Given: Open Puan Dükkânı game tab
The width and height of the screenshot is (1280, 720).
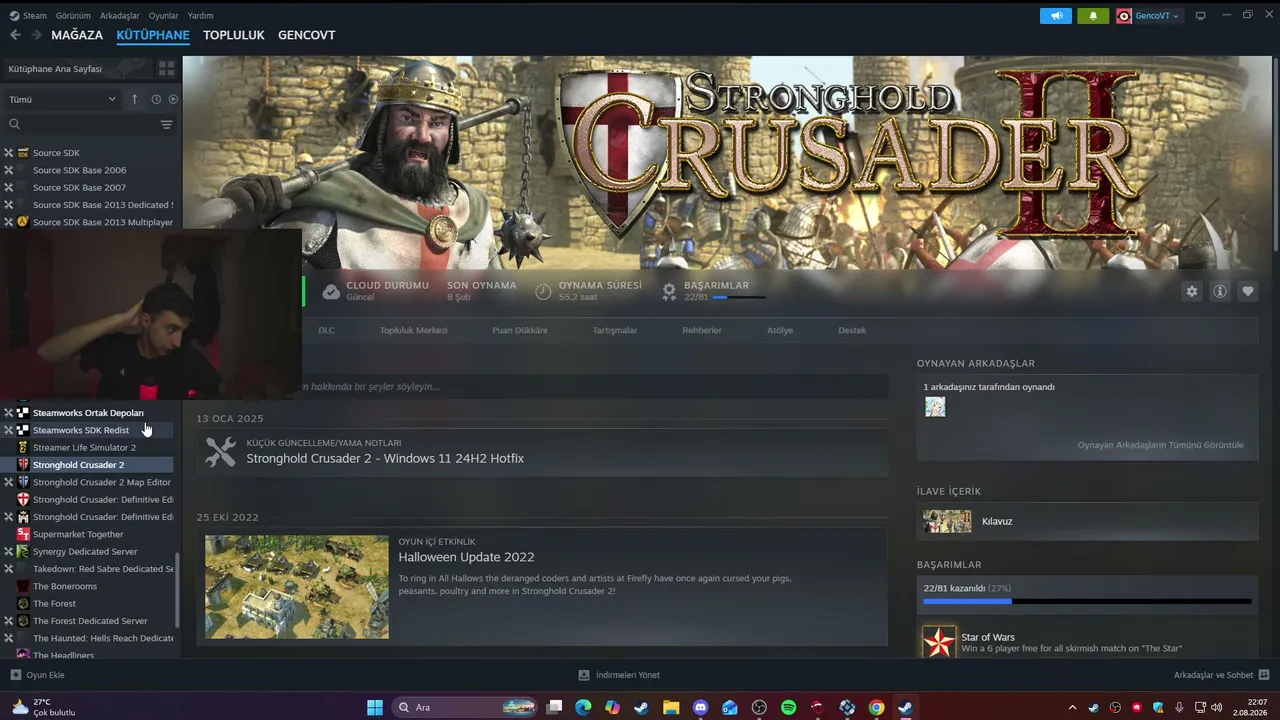Looking at the screenshot, I should (x=520, y=330).
